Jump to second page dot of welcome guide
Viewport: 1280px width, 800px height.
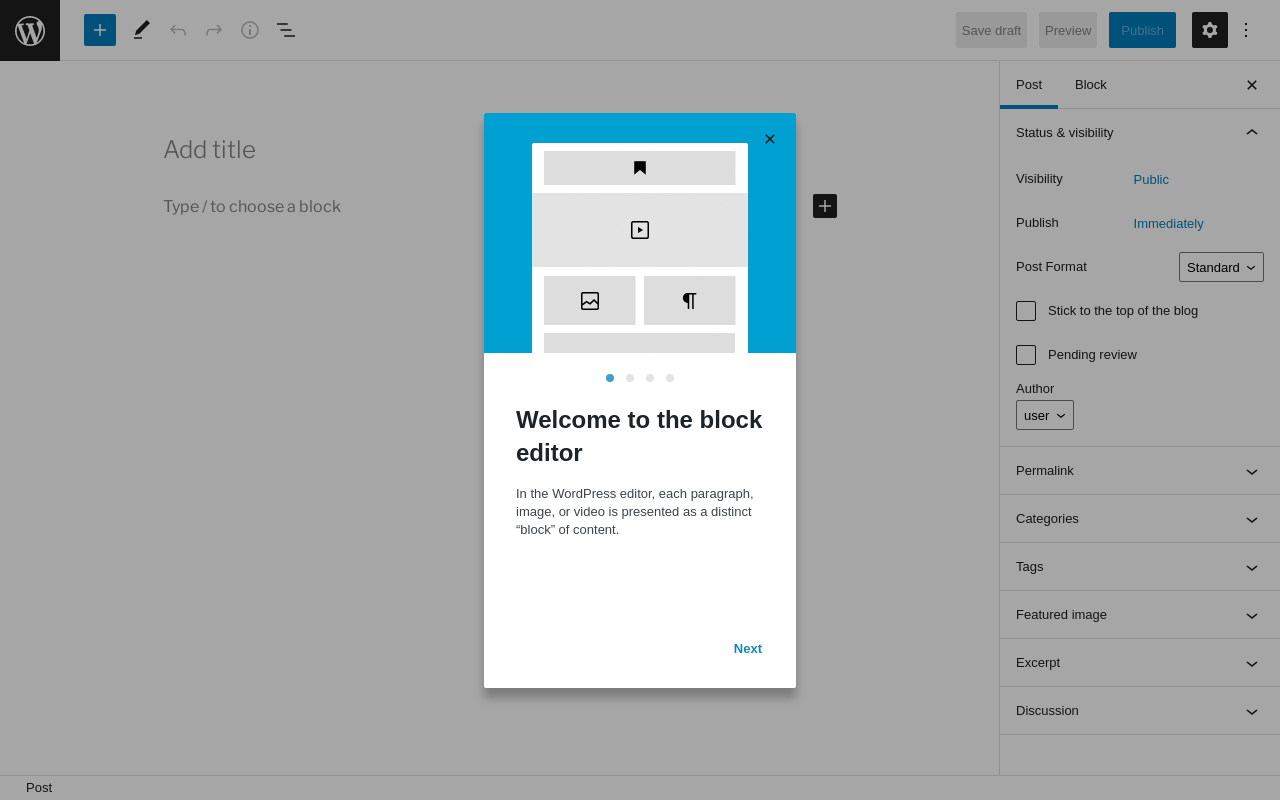click(x=630, y=378)
